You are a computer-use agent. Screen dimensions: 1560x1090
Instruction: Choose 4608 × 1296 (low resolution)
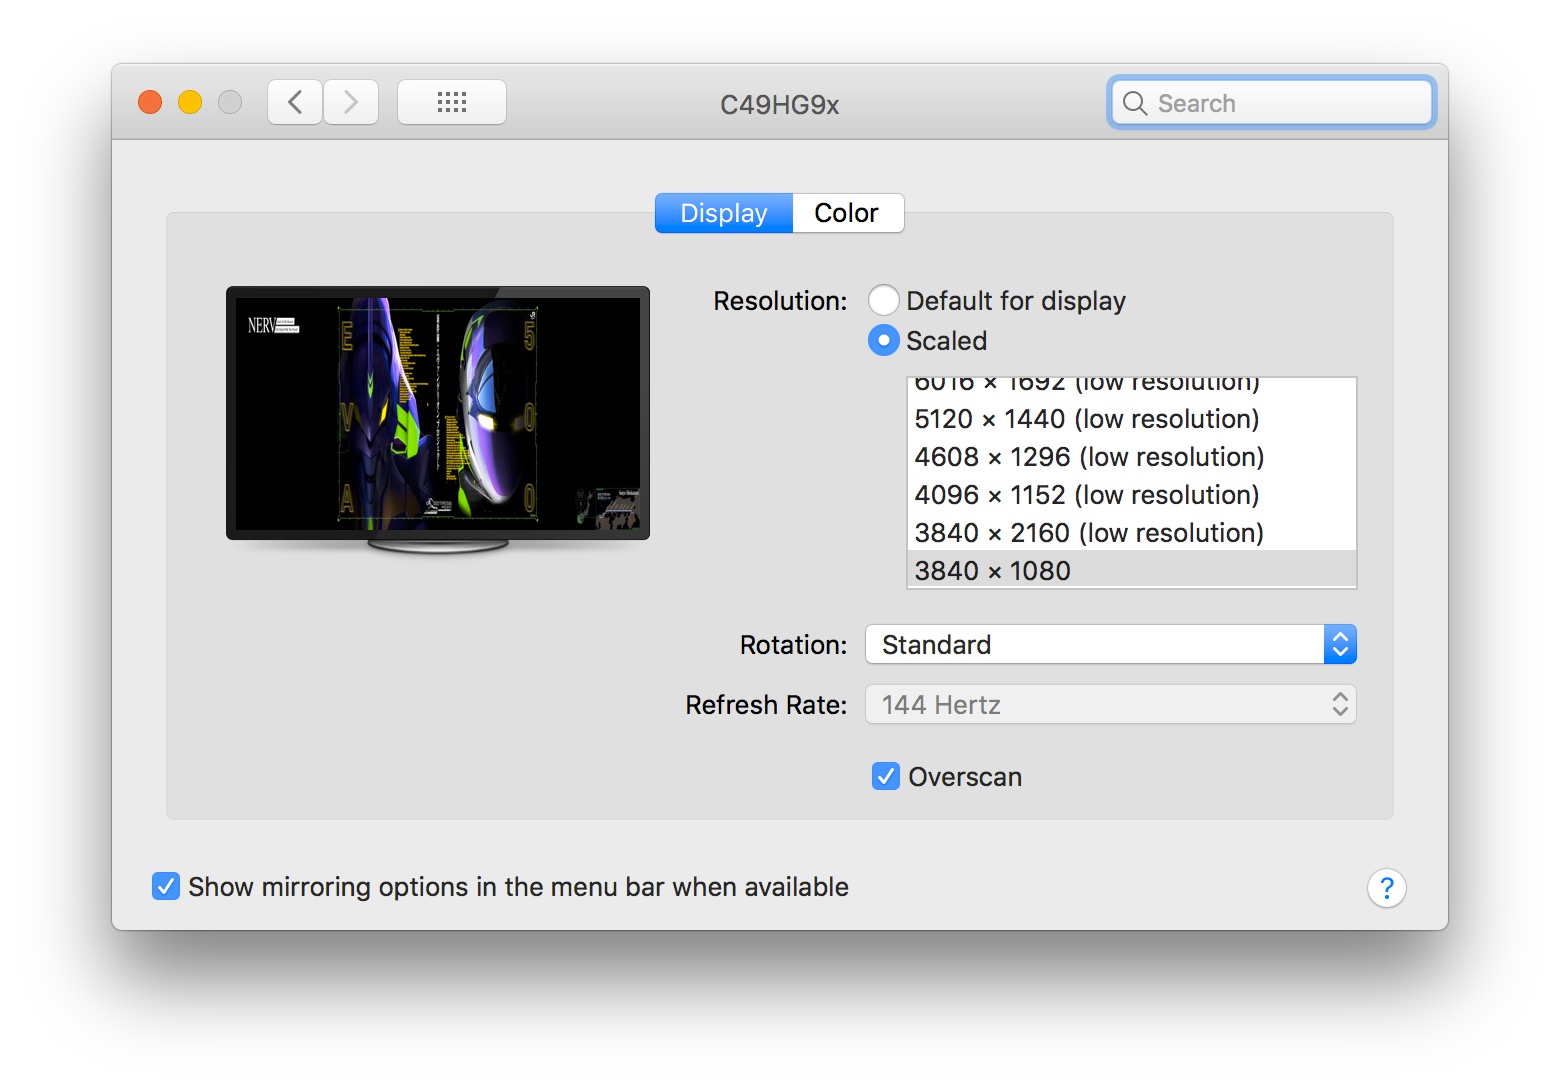tap(1131, 457)
